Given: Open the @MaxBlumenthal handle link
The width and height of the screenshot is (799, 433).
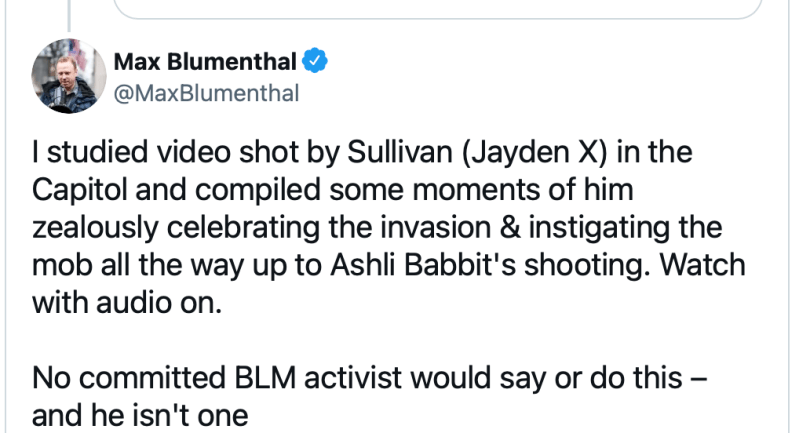Looking at the screenshot, I should tap(192, 93).
